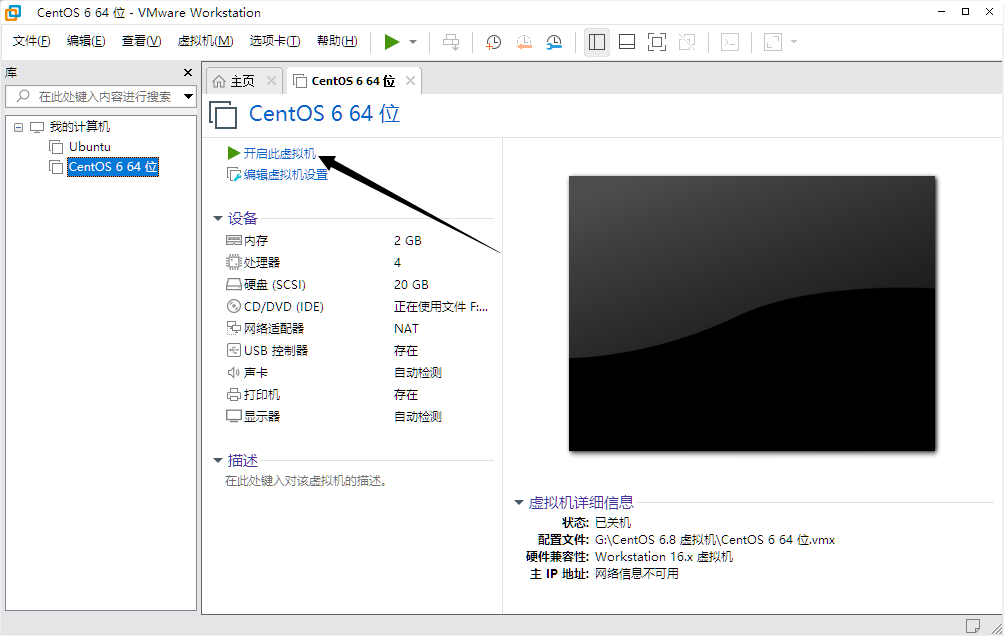Close the CentOS 6 64 位 tab

click(410, 81)
